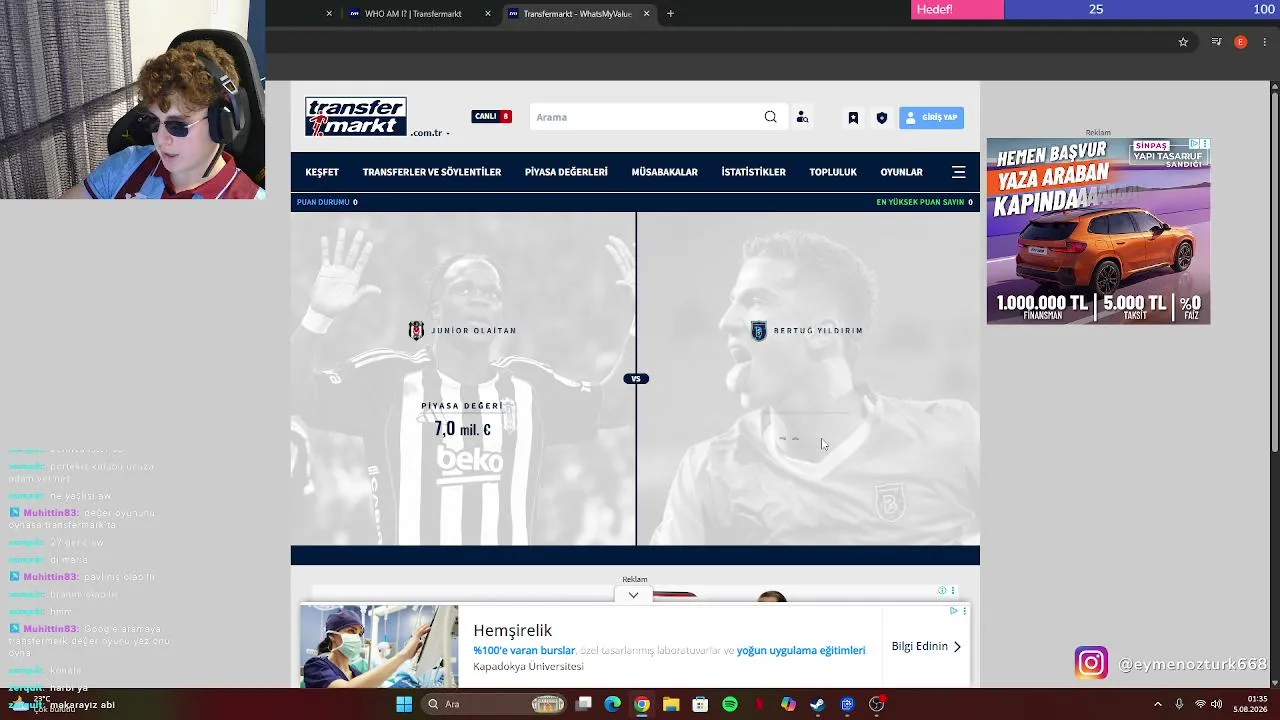Open Microsoft Store from taskbar
The height and width of the screenshot is (720, 1280).
click(700, 704)
